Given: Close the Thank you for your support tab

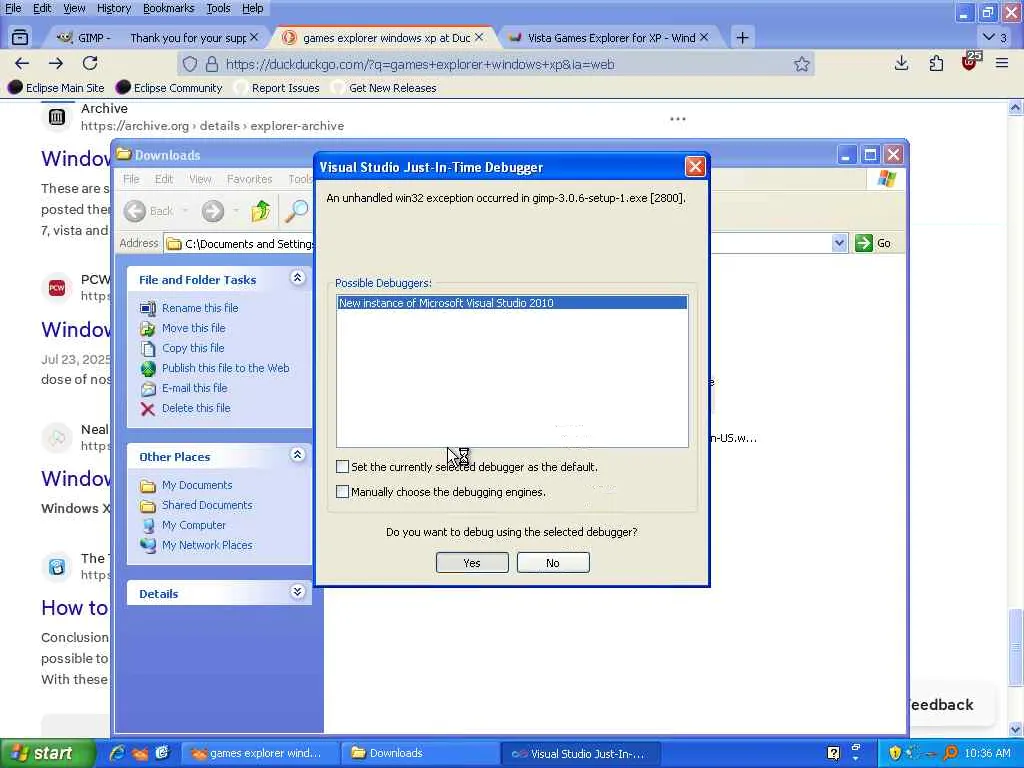Looking at the screenshot, I should pos(254,37).
